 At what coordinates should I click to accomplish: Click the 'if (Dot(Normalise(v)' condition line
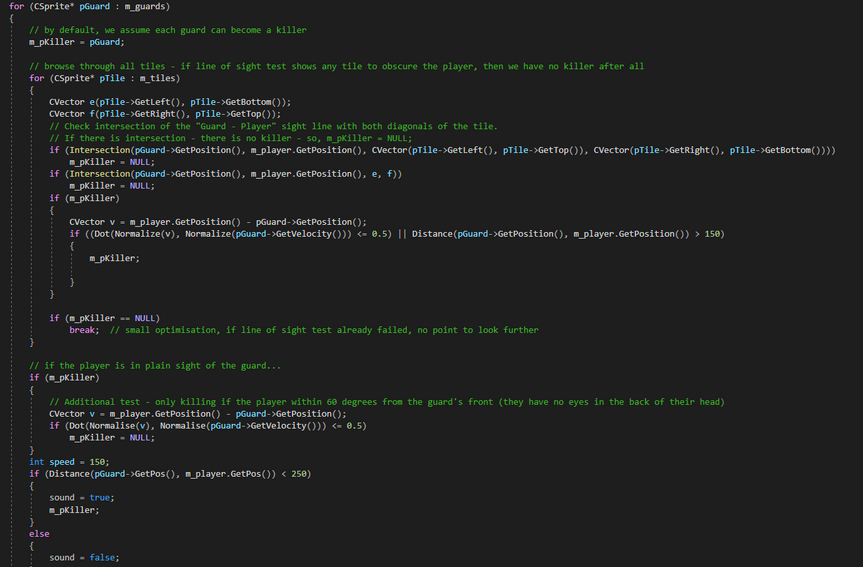pos(208,426)
